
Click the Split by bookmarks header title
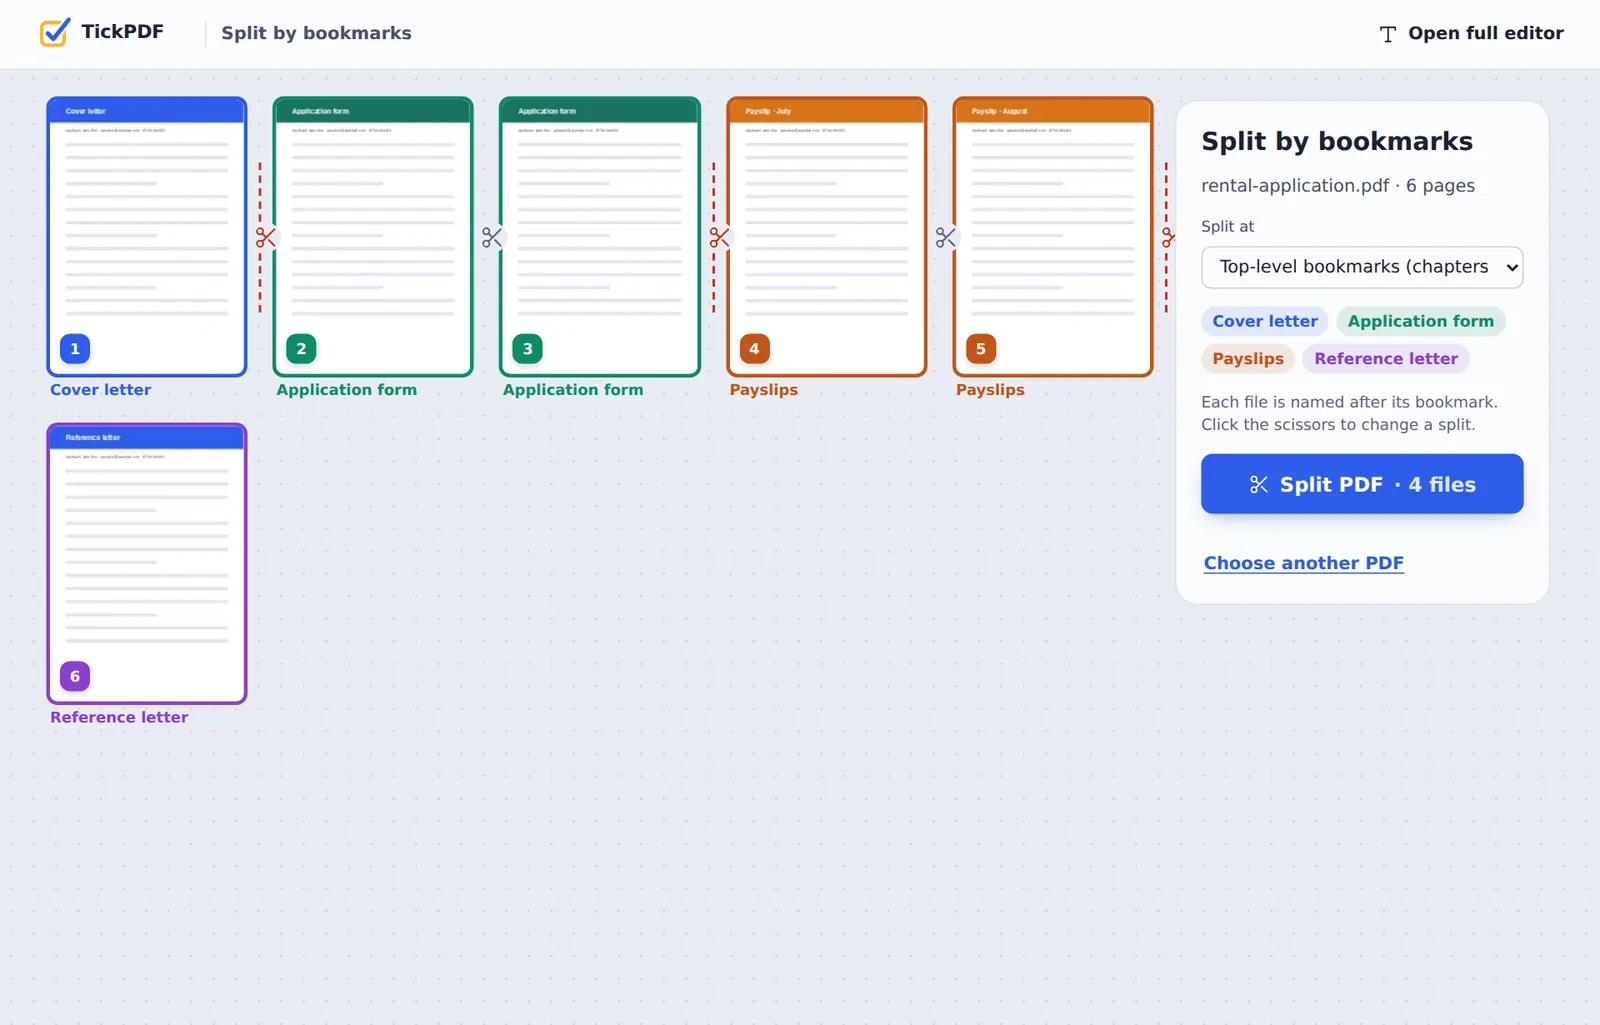(x=316, y=33)
